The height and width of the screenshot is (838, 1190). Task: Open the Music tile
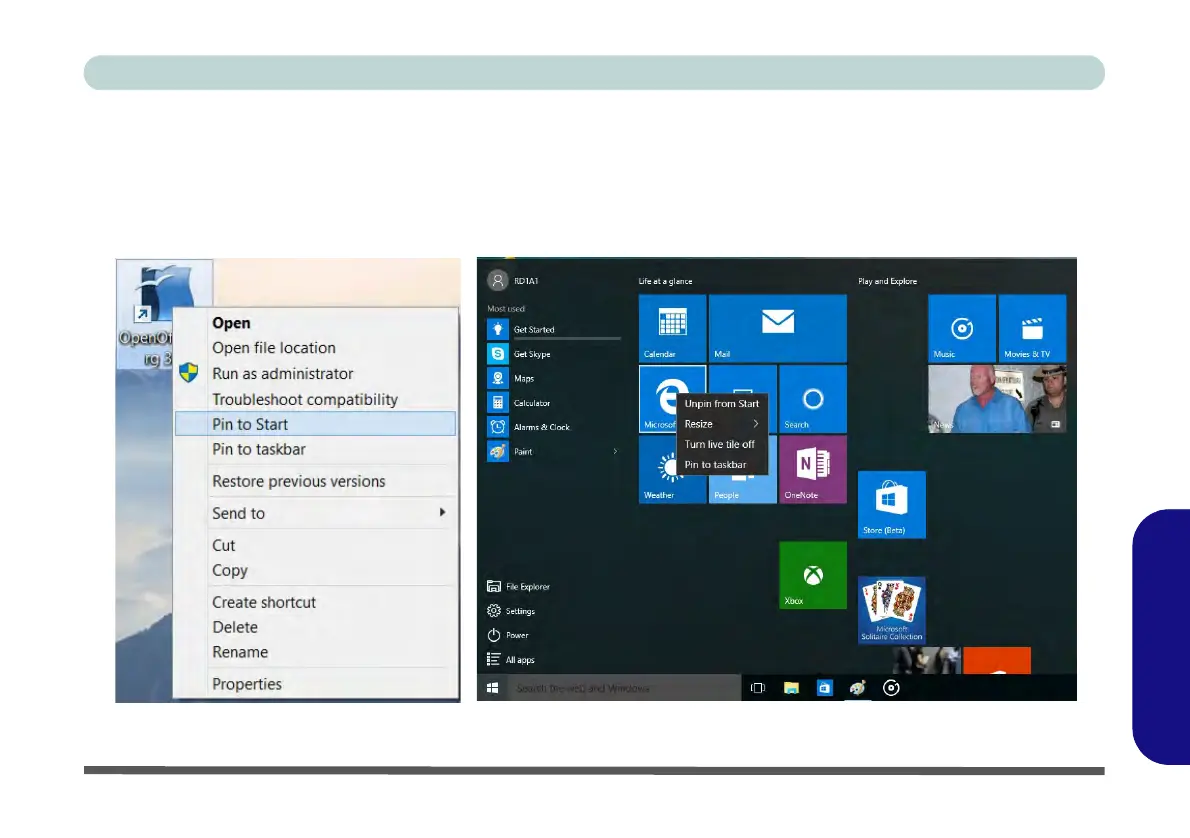point(962,328)
